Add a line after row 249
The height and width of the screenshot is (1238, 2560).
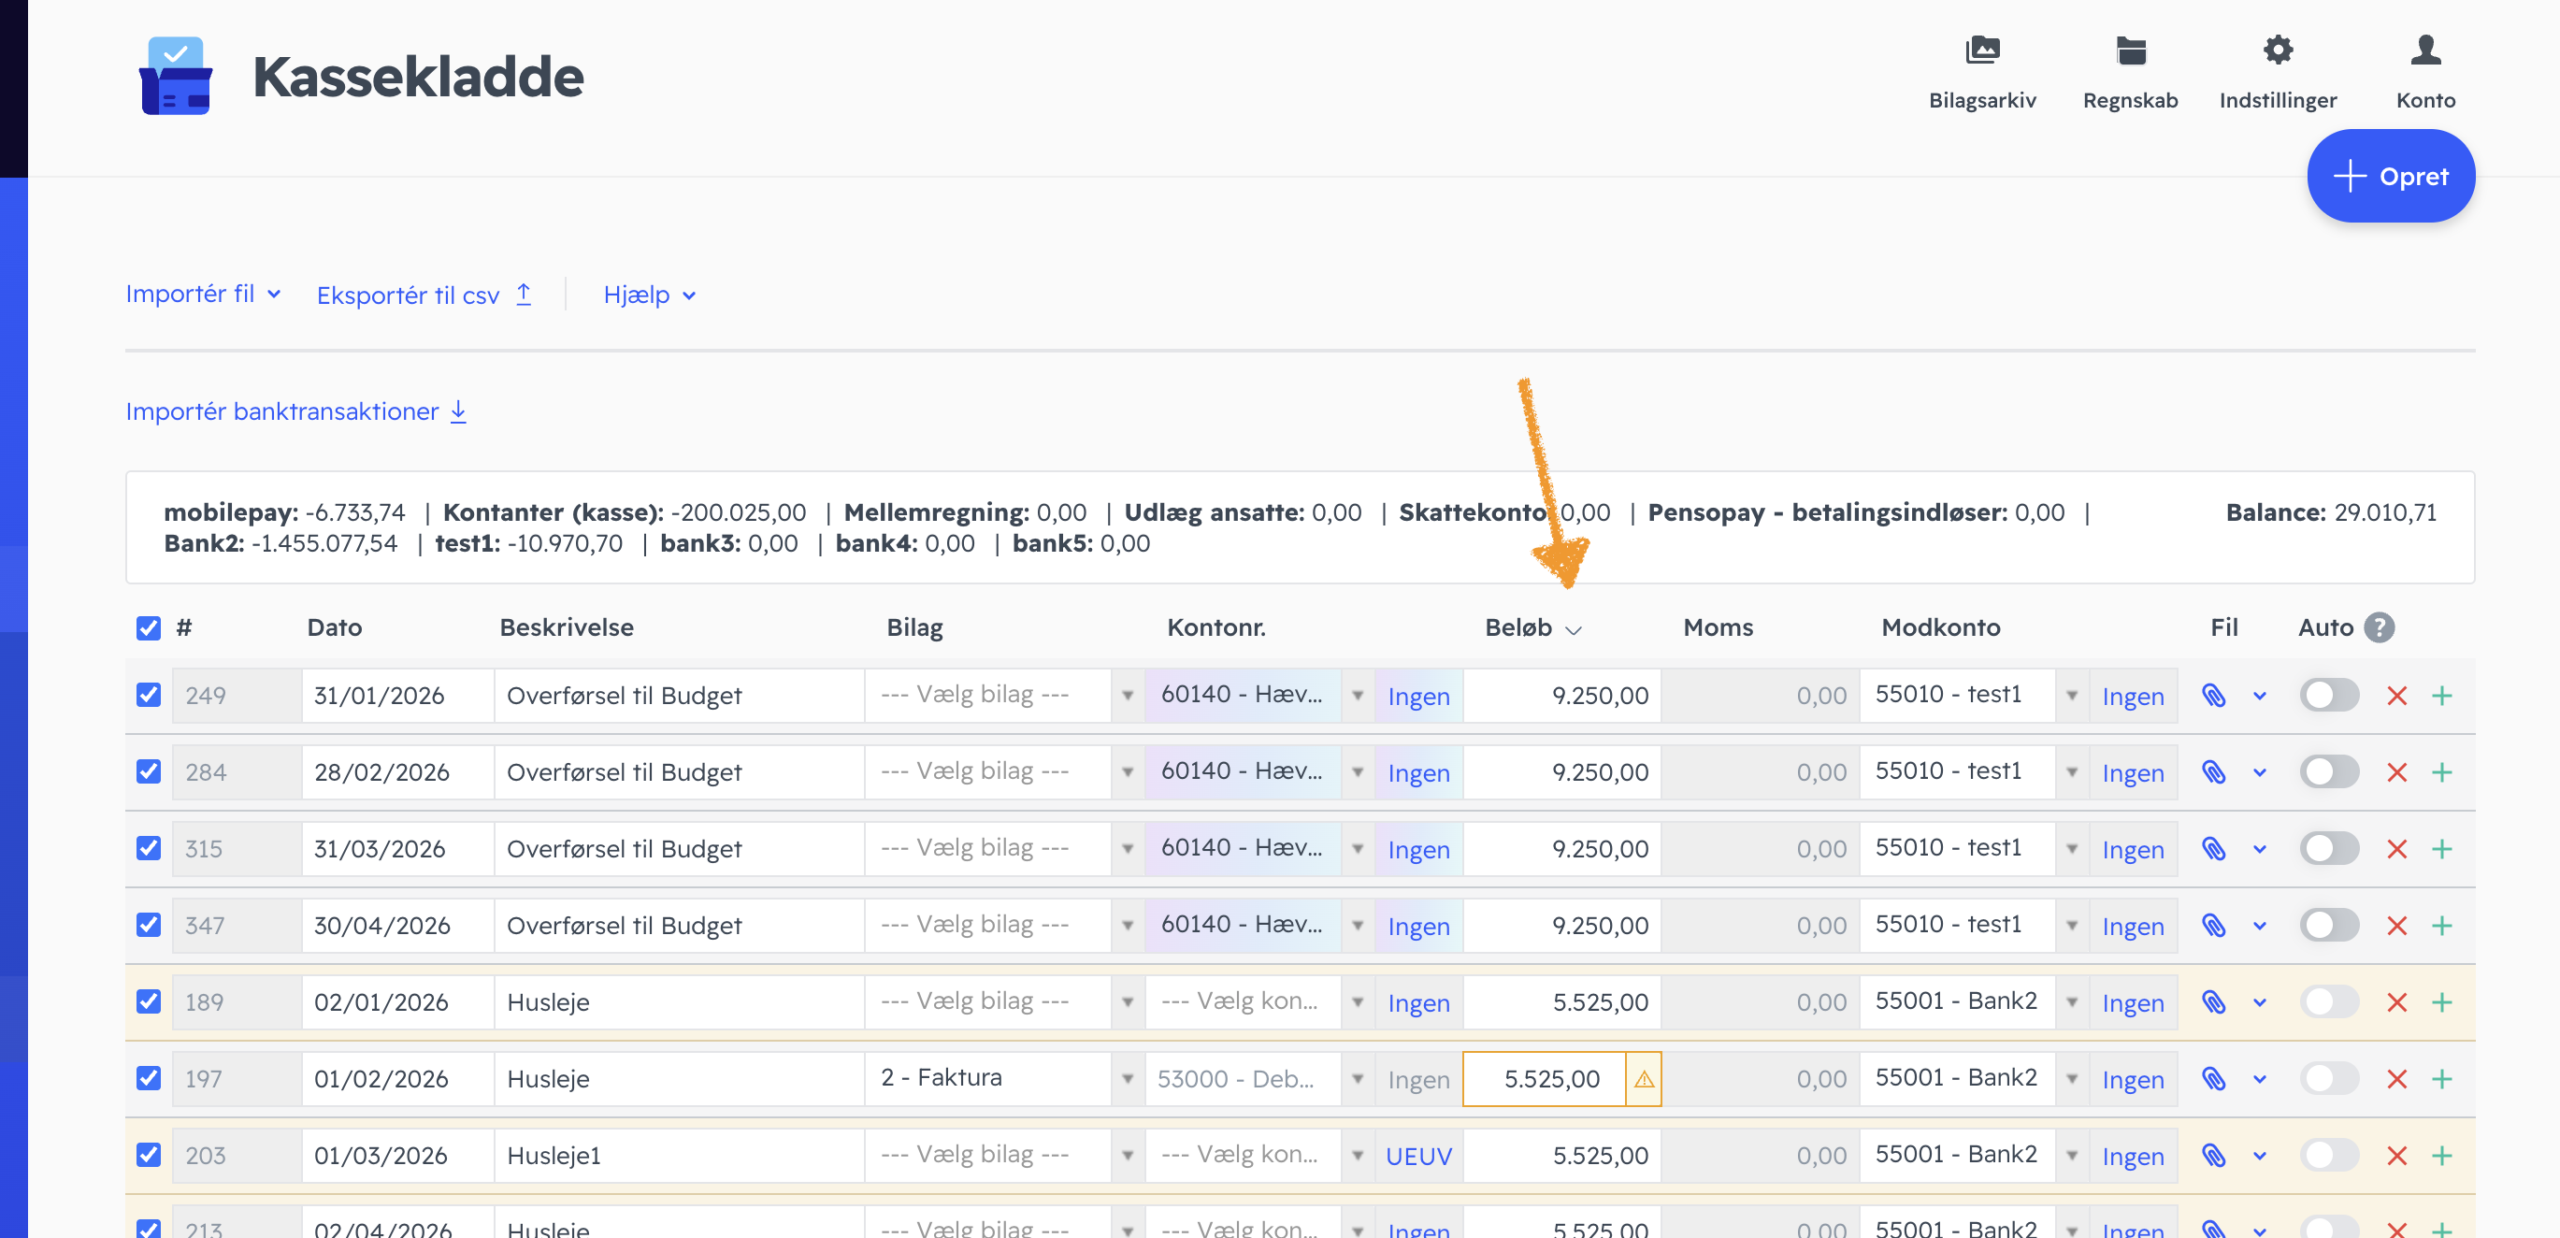point(2442,696)
